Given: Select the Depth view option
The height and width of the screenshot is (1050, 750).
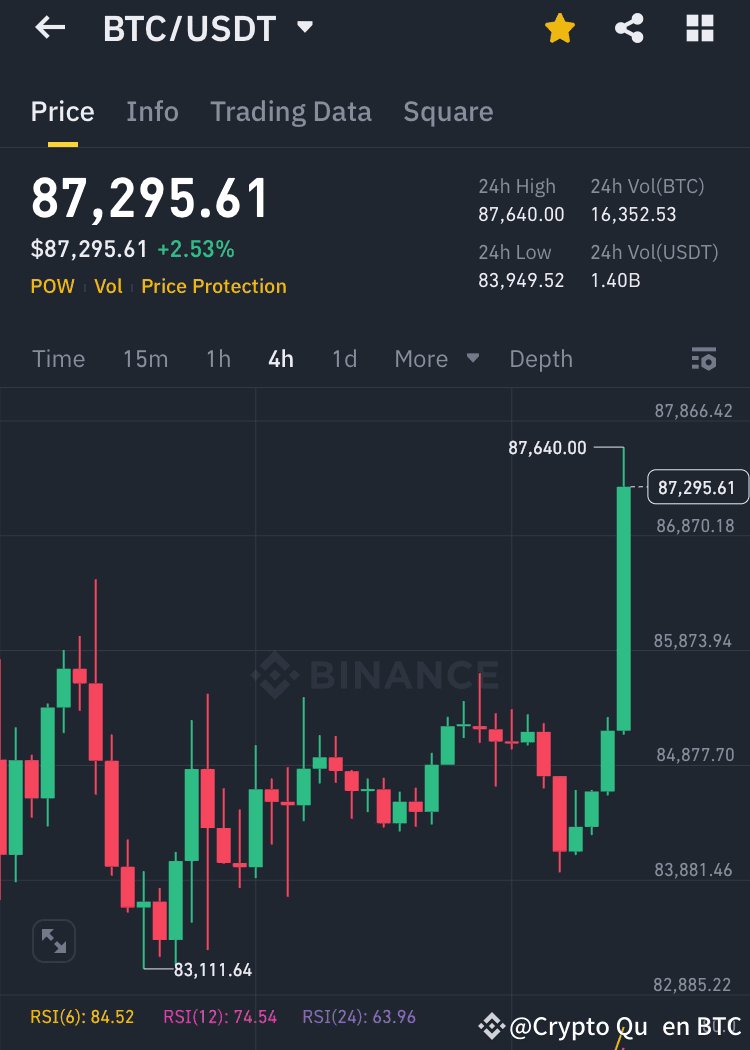Looking at the screenshot, I should [x=540, y=358].
